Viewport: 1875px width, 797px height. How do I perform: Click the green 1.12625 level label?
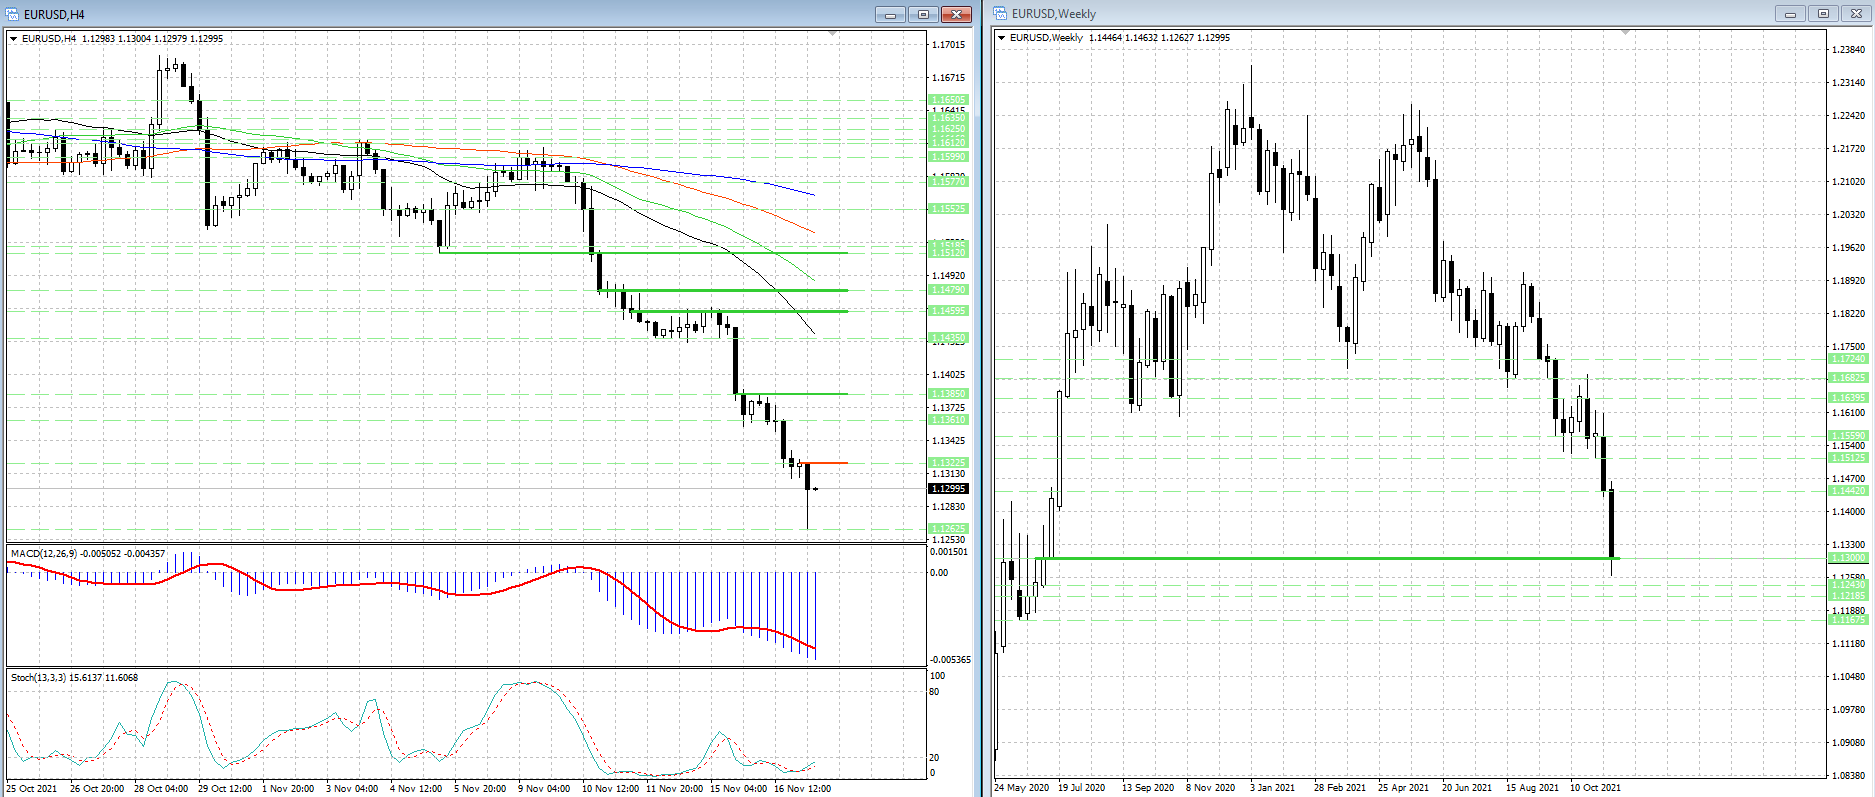(948, 529)
